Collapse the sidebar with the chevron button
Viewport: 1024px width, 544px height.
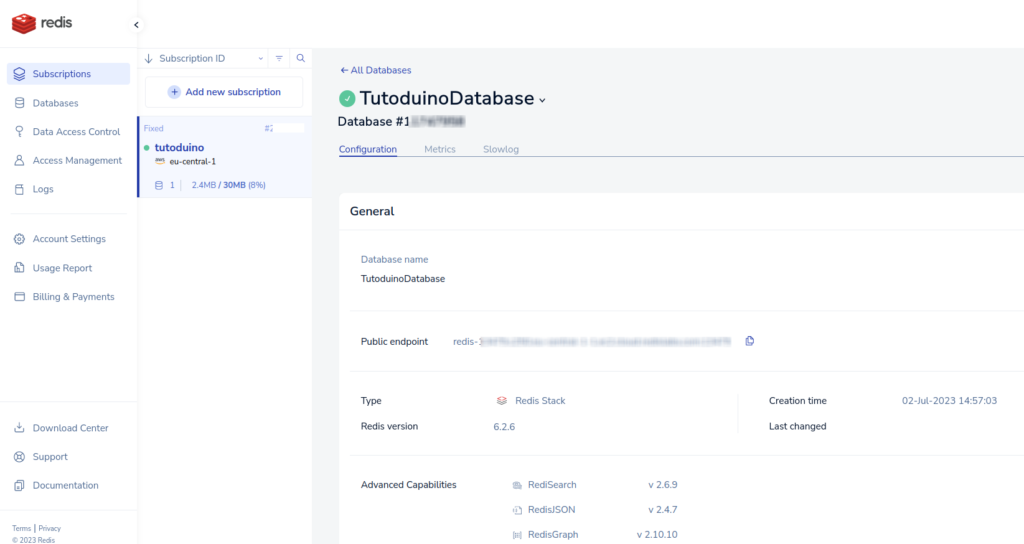point(136,25)
